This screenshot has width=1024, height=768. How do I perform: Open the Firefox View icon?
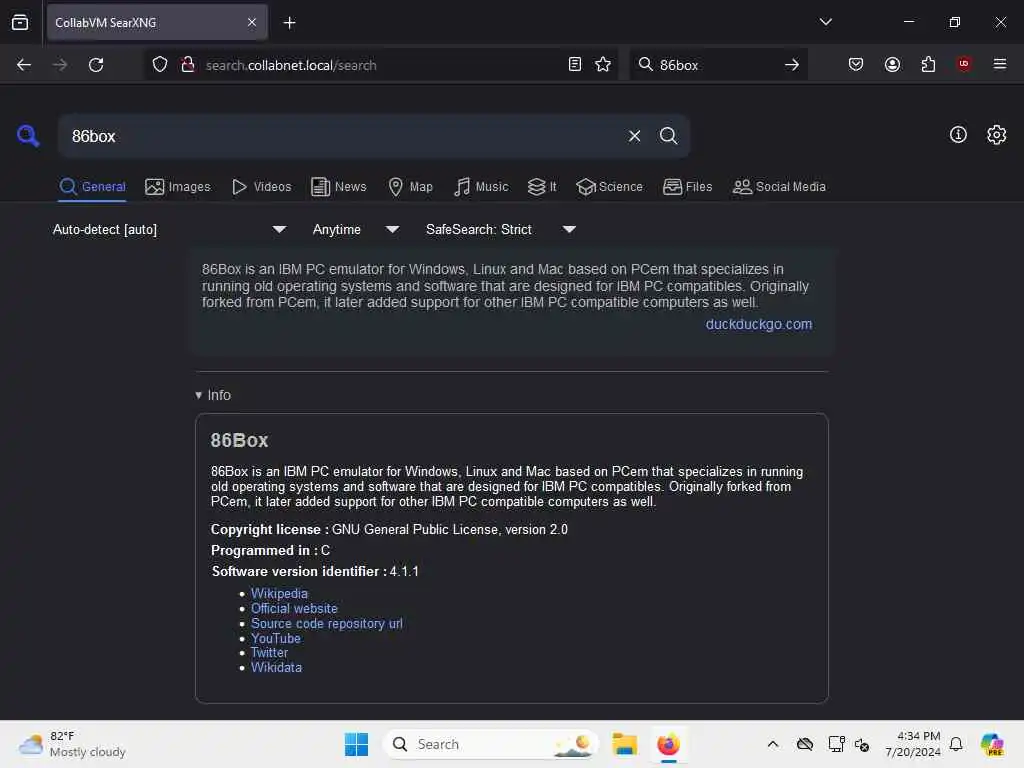pyautogui.click(x=20, y=23)
